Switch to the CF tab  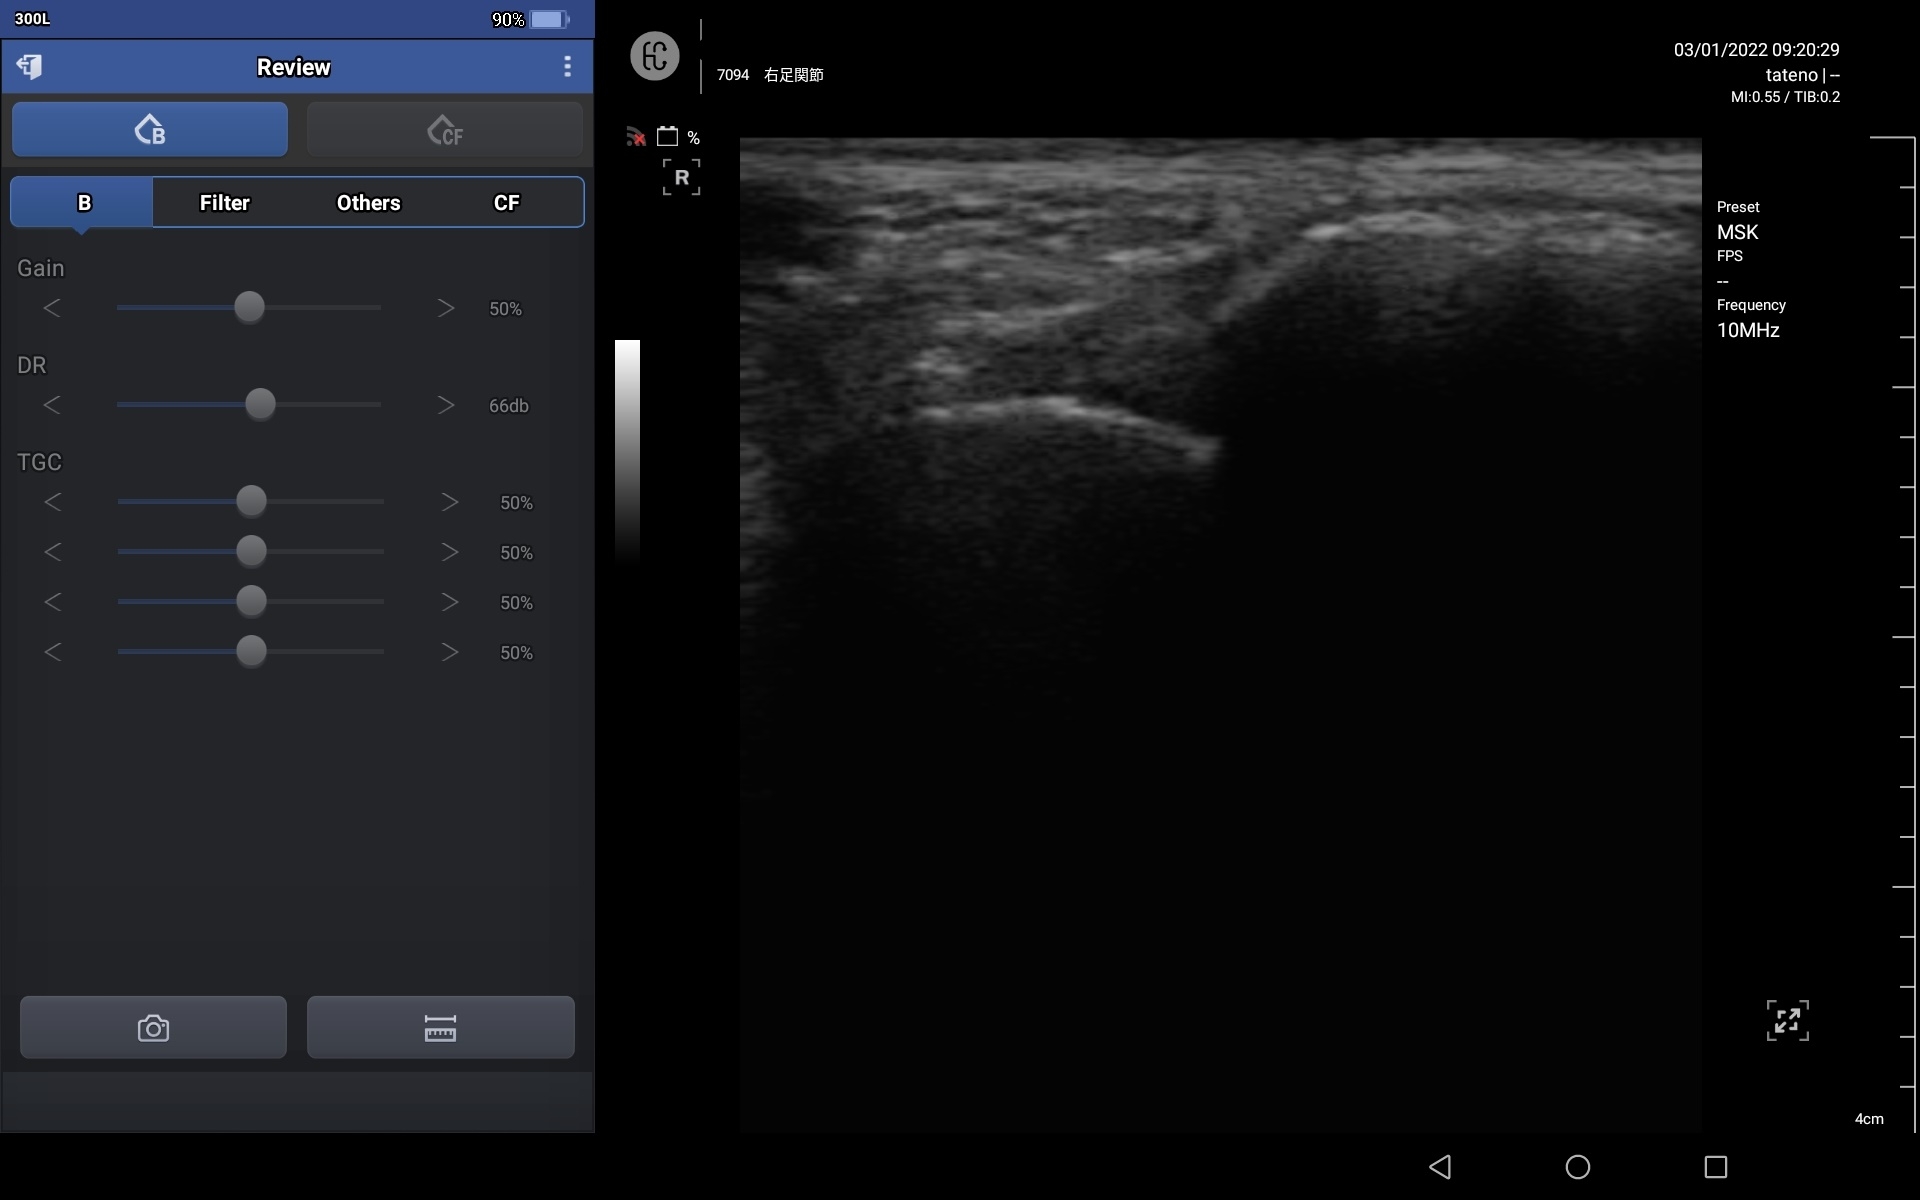coord(507,203)
